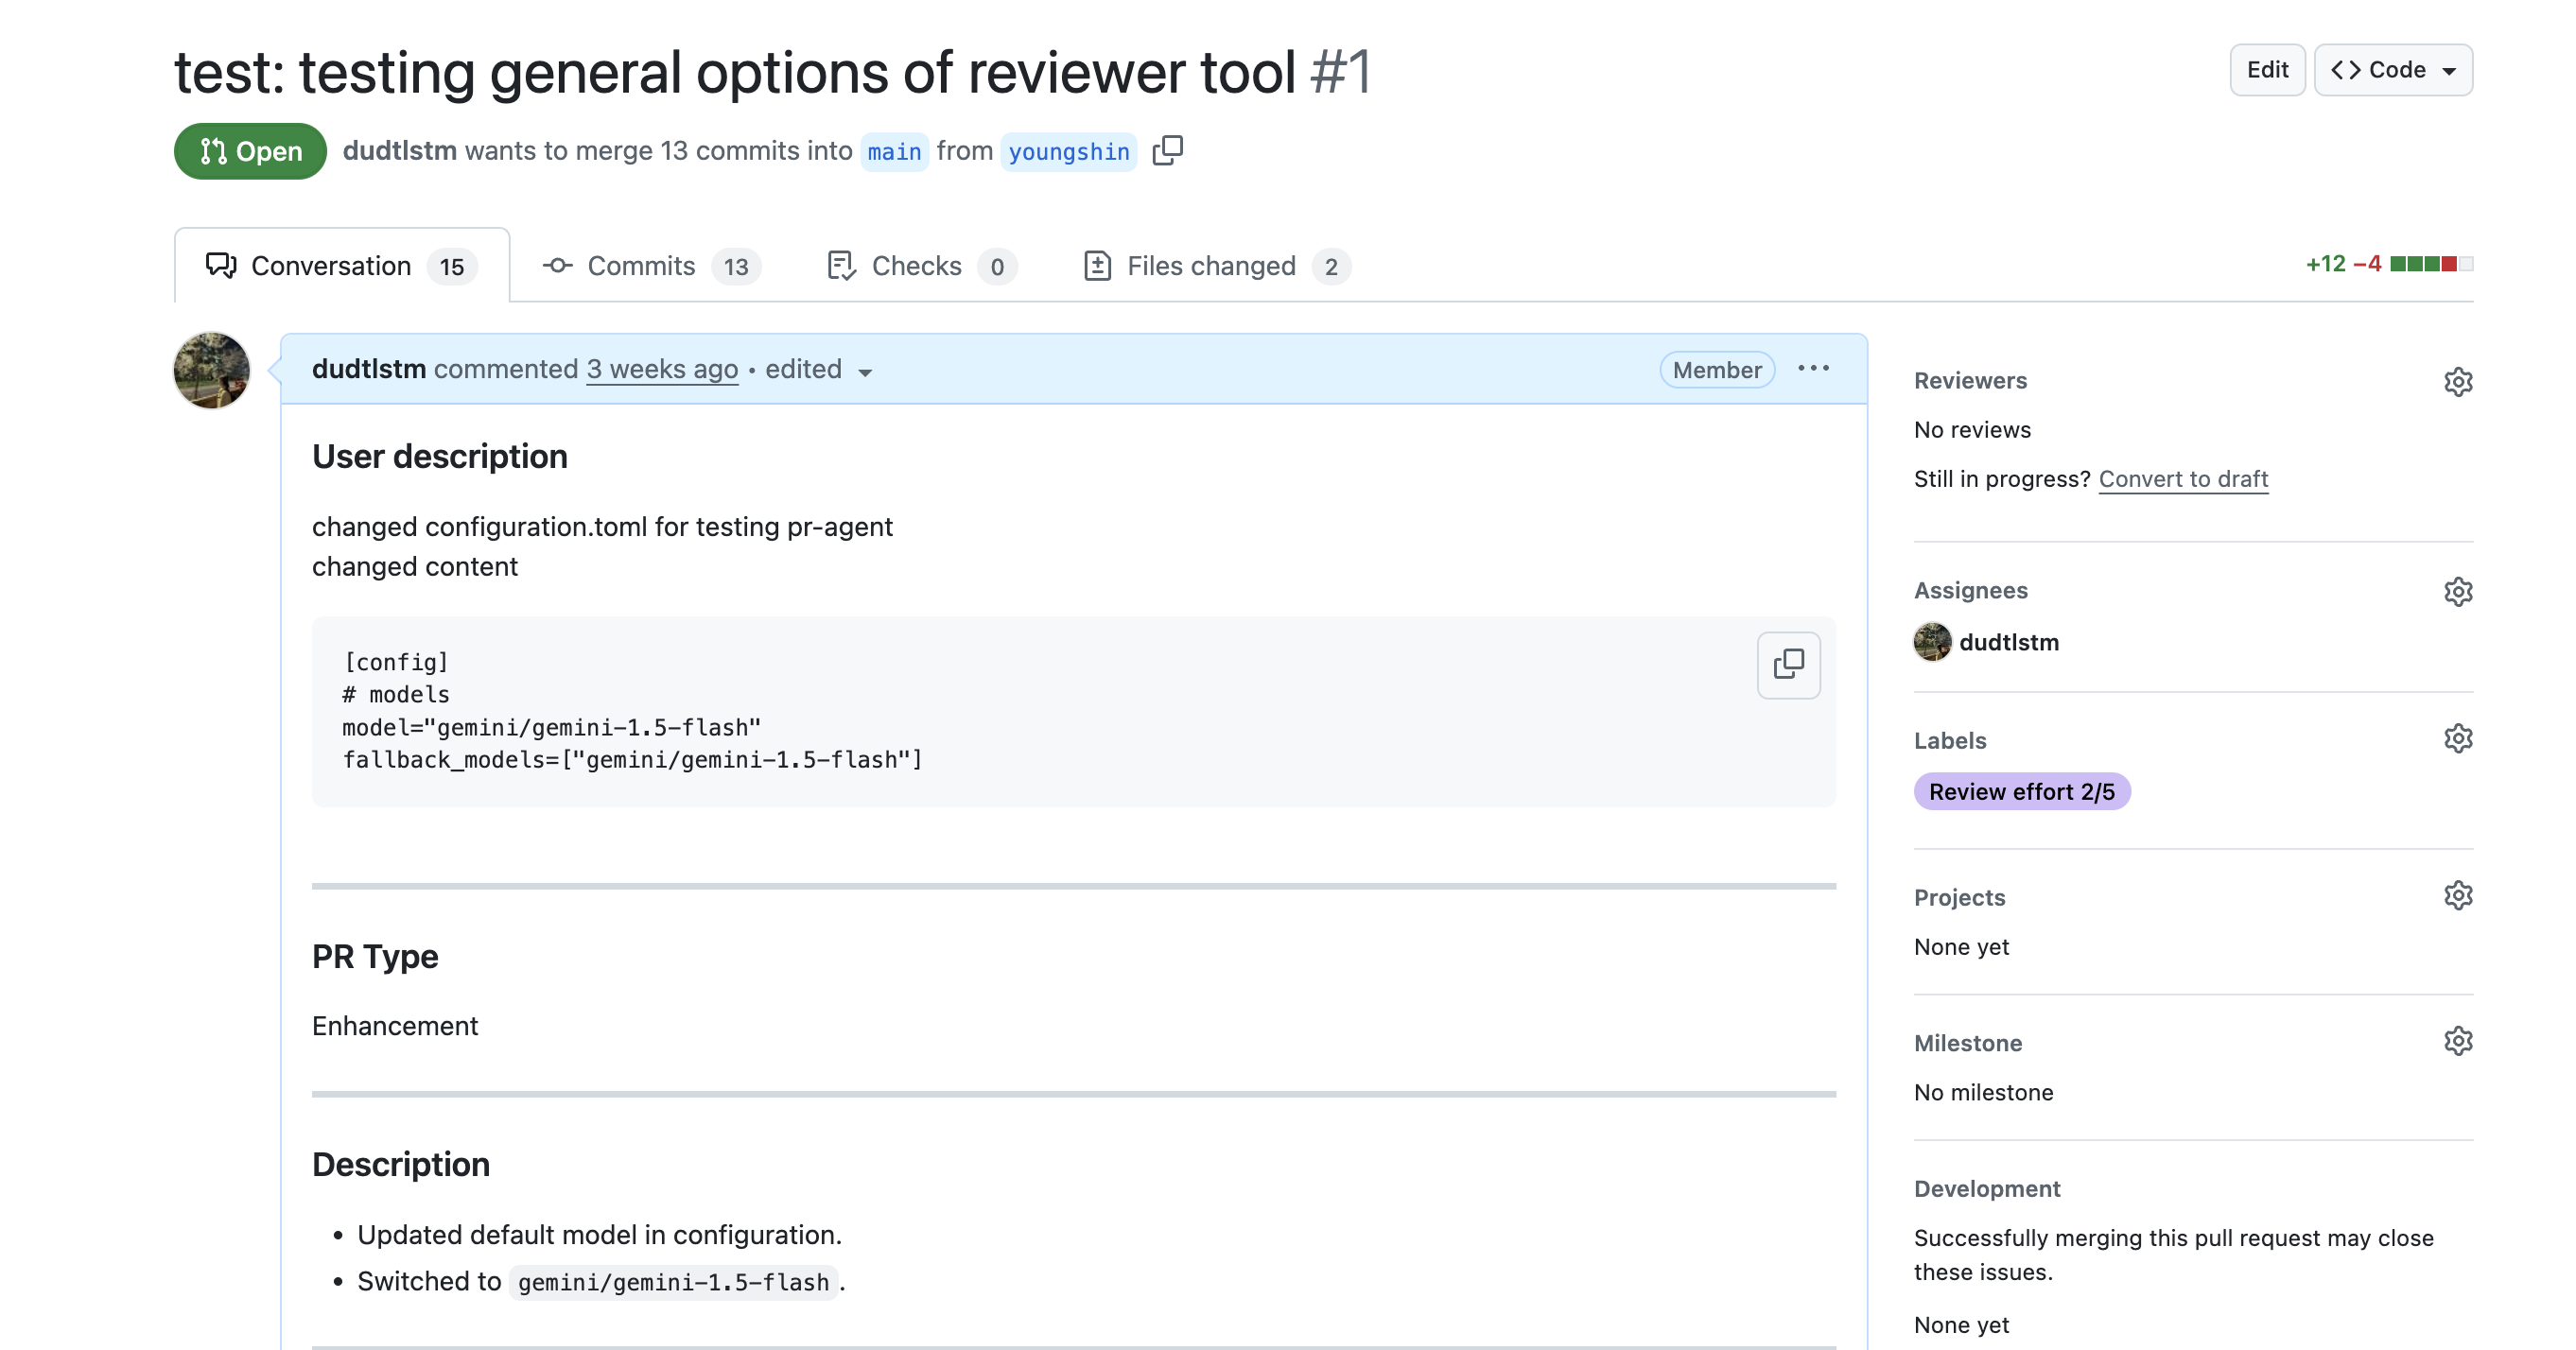Screen dimensions: 2576x1350
Task: Open Projects settings gear
Action: click(x=2458, y=895)
